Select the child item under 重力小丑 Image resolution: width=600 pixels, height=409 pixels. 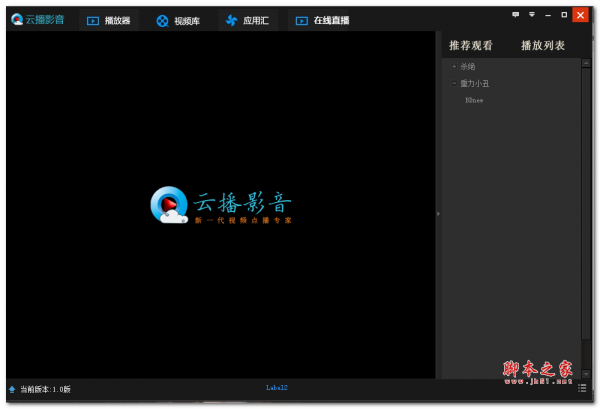tap(474, 100)
